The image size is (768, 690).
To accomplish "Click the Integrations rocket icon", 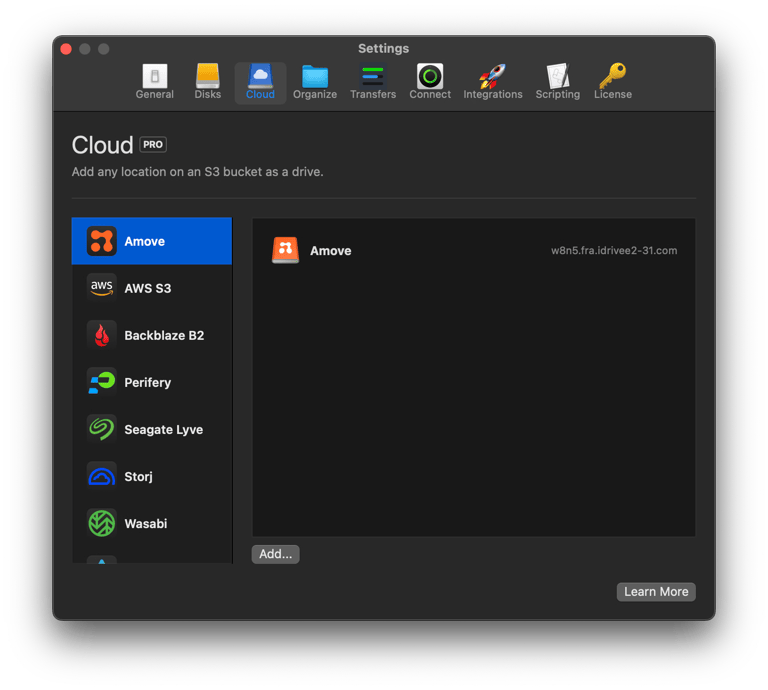I will tap(492, 77).
